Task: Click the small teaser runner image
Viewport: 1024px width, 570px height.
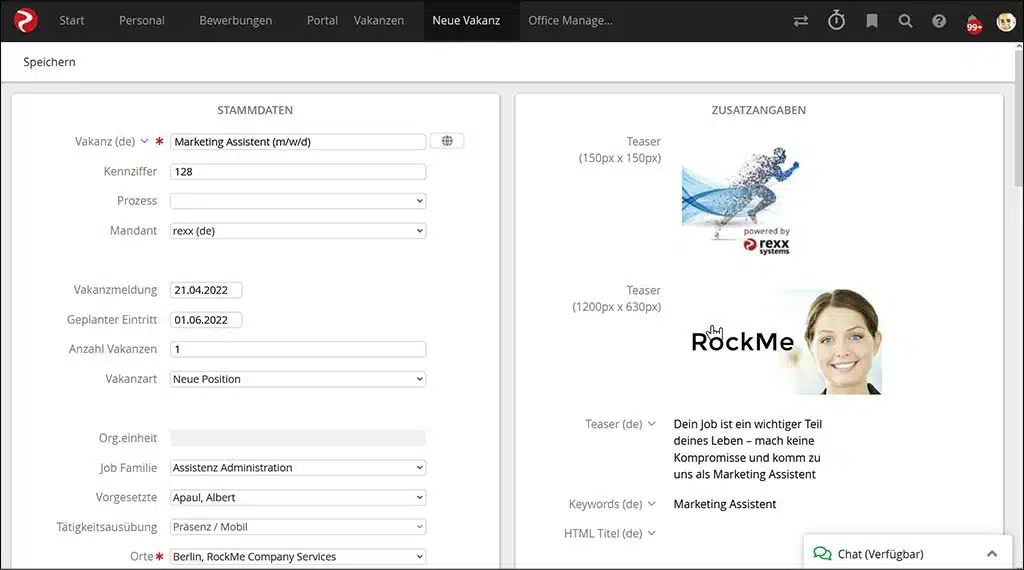Action: 741,202
